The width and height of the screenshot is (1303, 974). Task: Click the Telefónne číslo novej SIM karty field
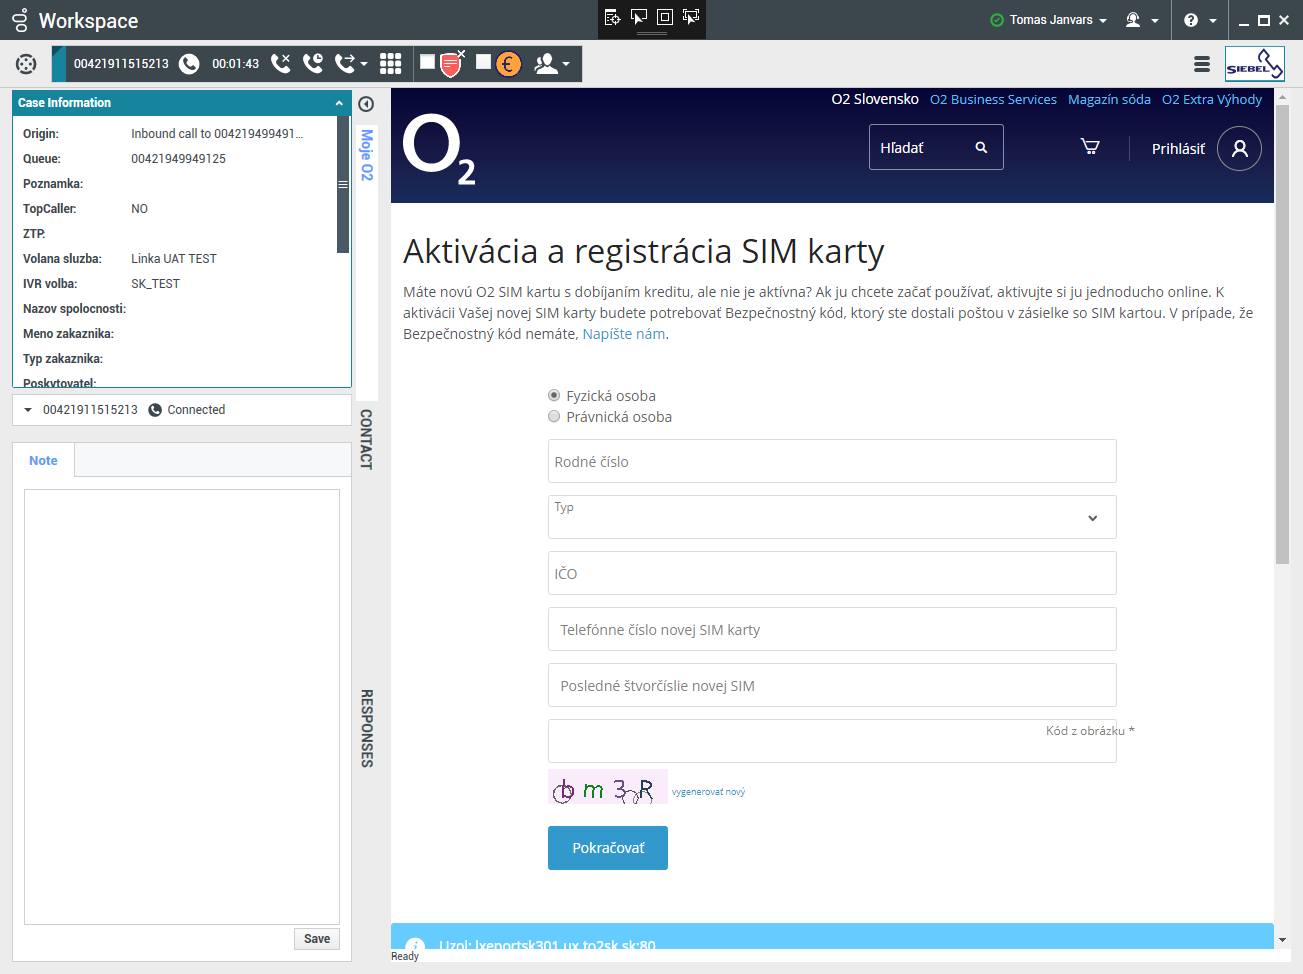(x=832, y=629)
